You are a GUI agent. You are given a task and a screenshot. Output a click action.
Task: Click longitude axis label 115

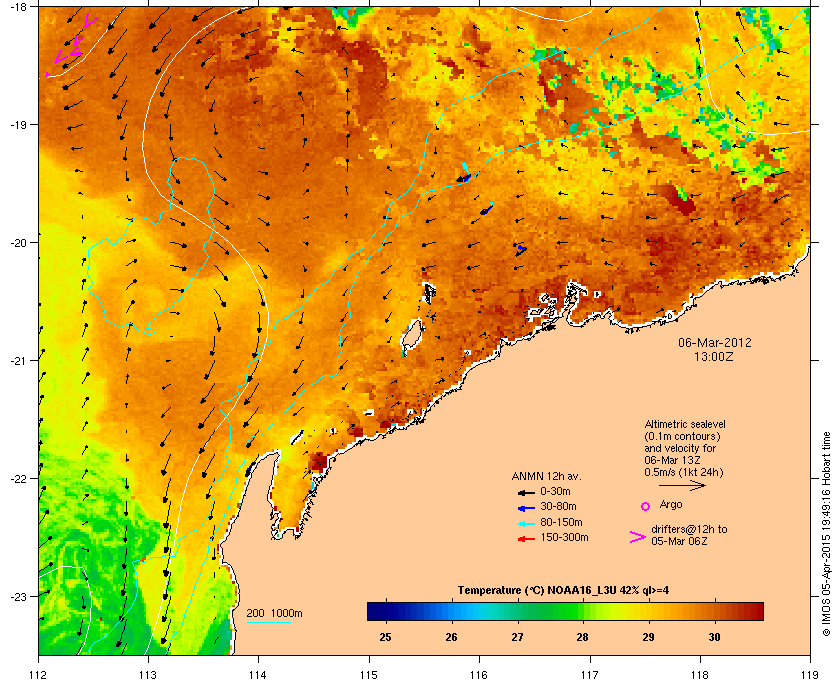click(x=369, y=674)
